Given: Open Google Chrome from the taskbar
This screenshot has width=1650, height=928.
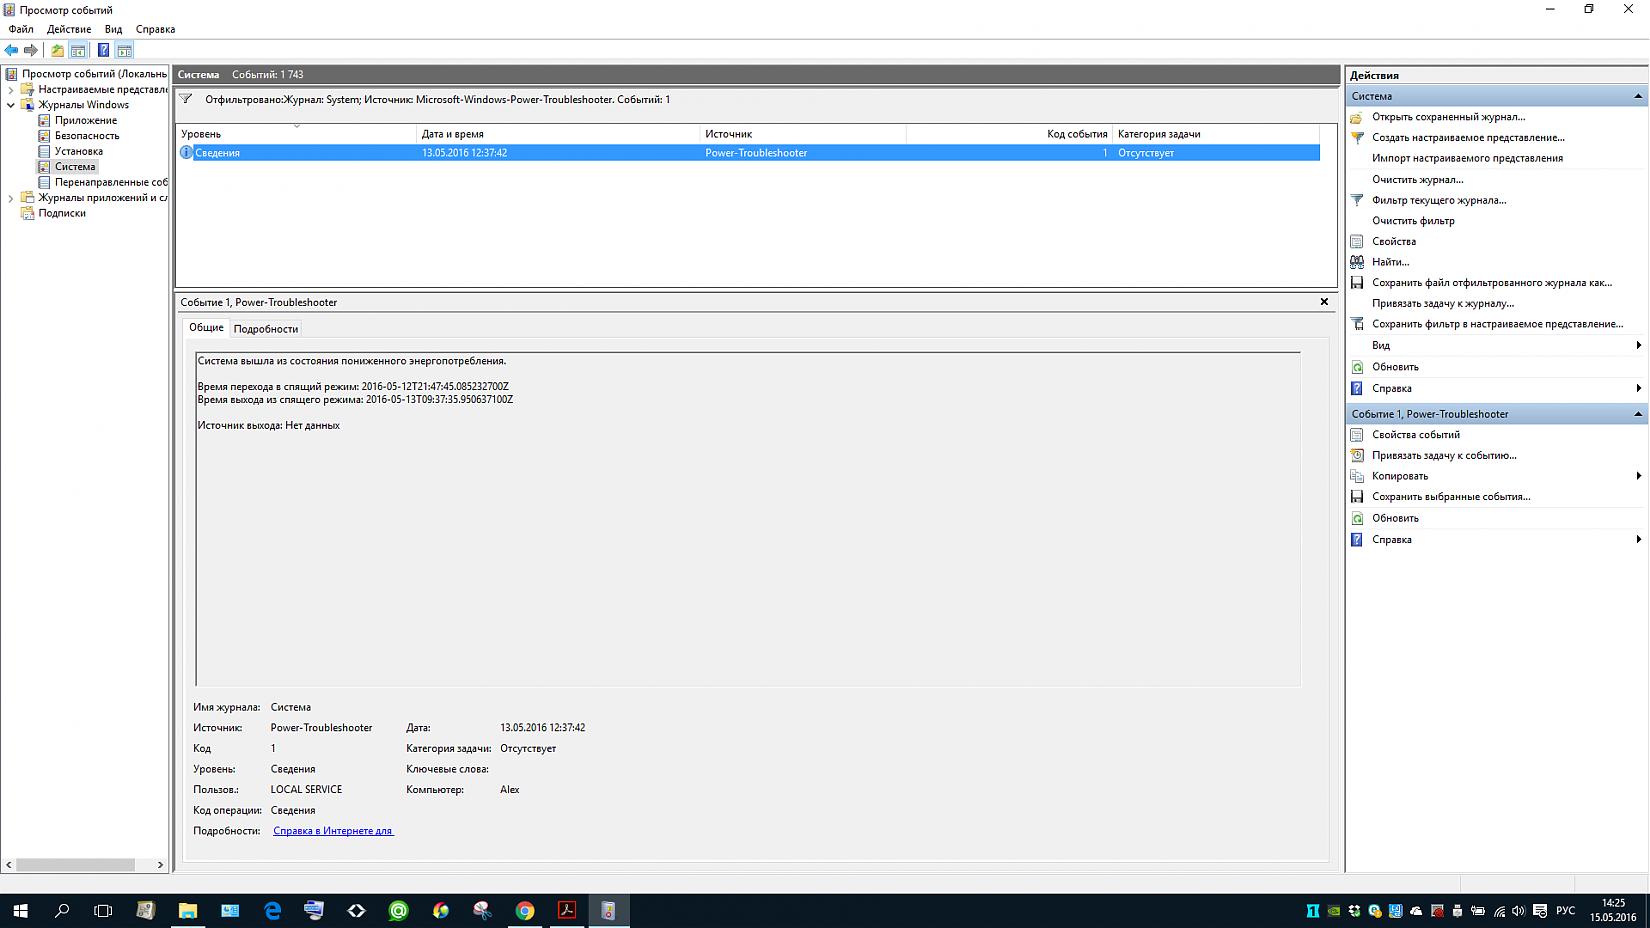Looking at the screenshot, I should point(525,910).
